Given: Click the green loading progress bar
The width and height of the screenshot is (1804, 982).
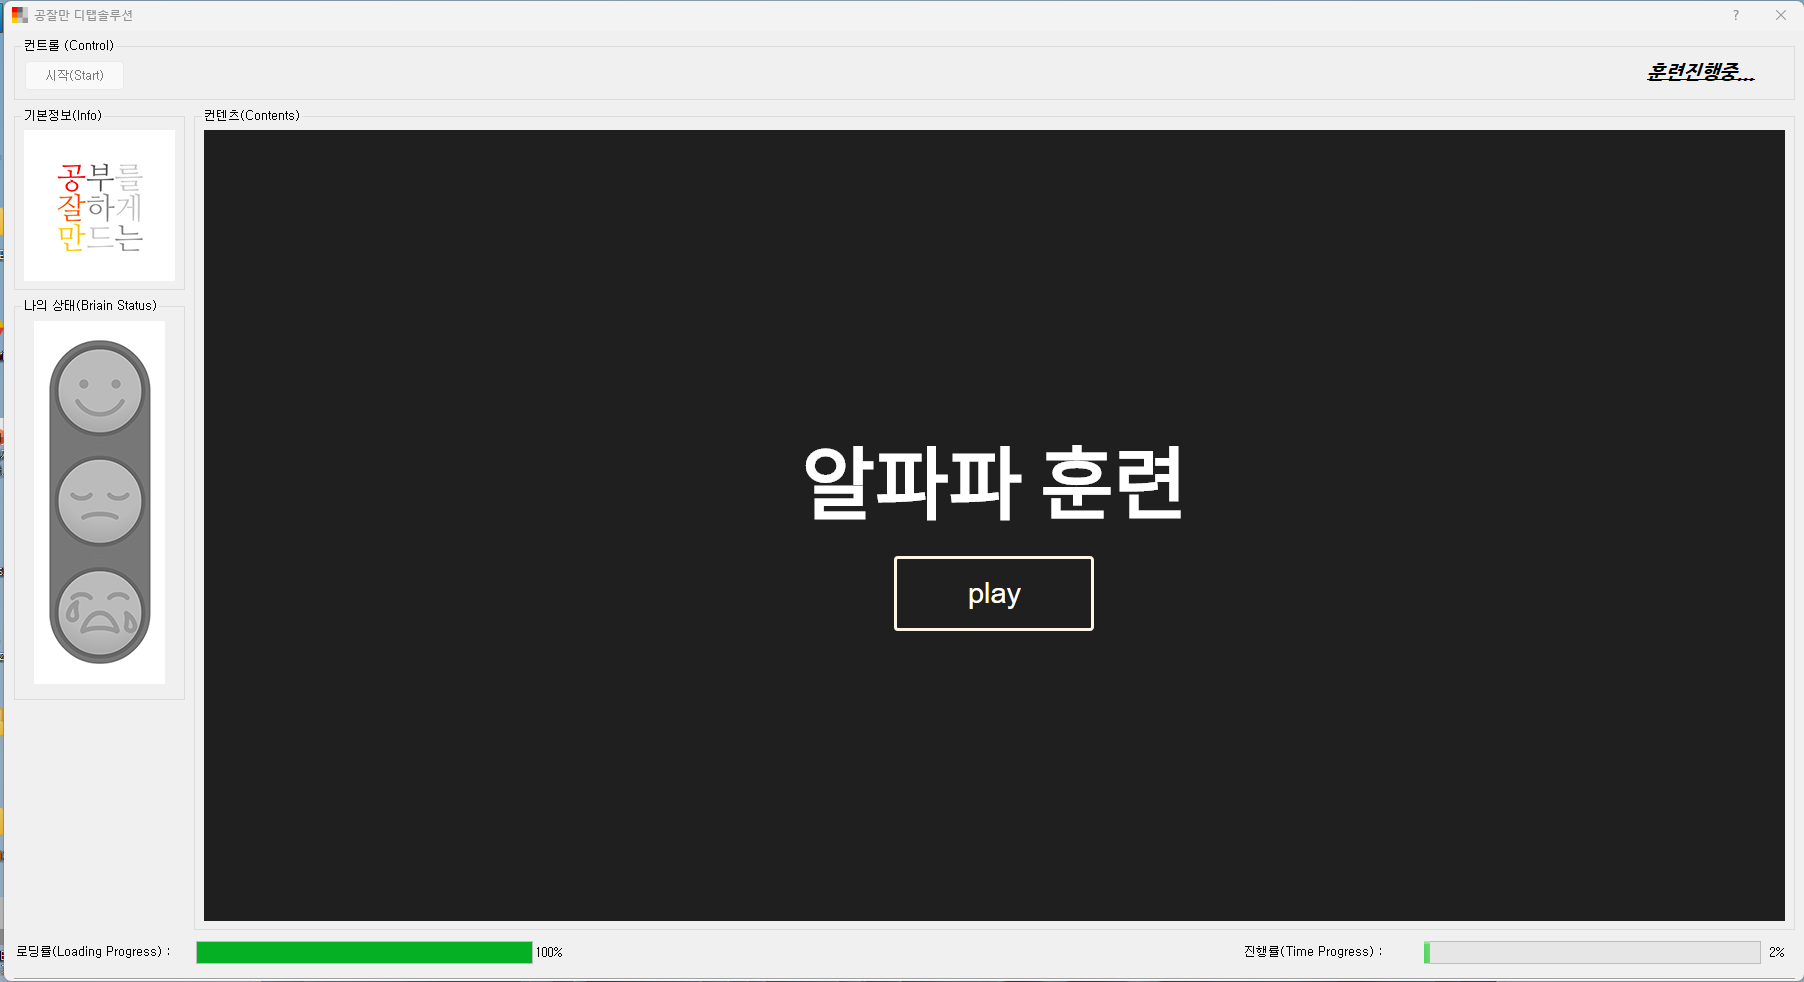Looking at the screenshot, I should click(364, 952).
